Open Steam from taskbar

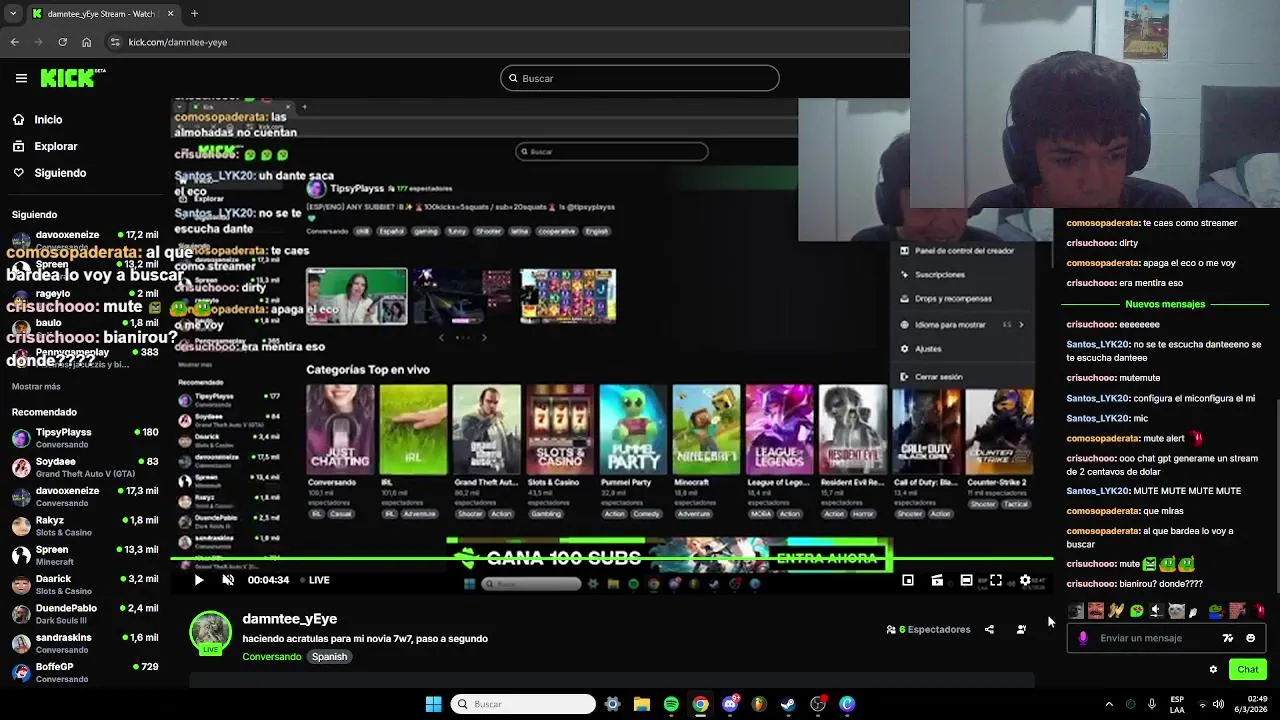(788, 704)
